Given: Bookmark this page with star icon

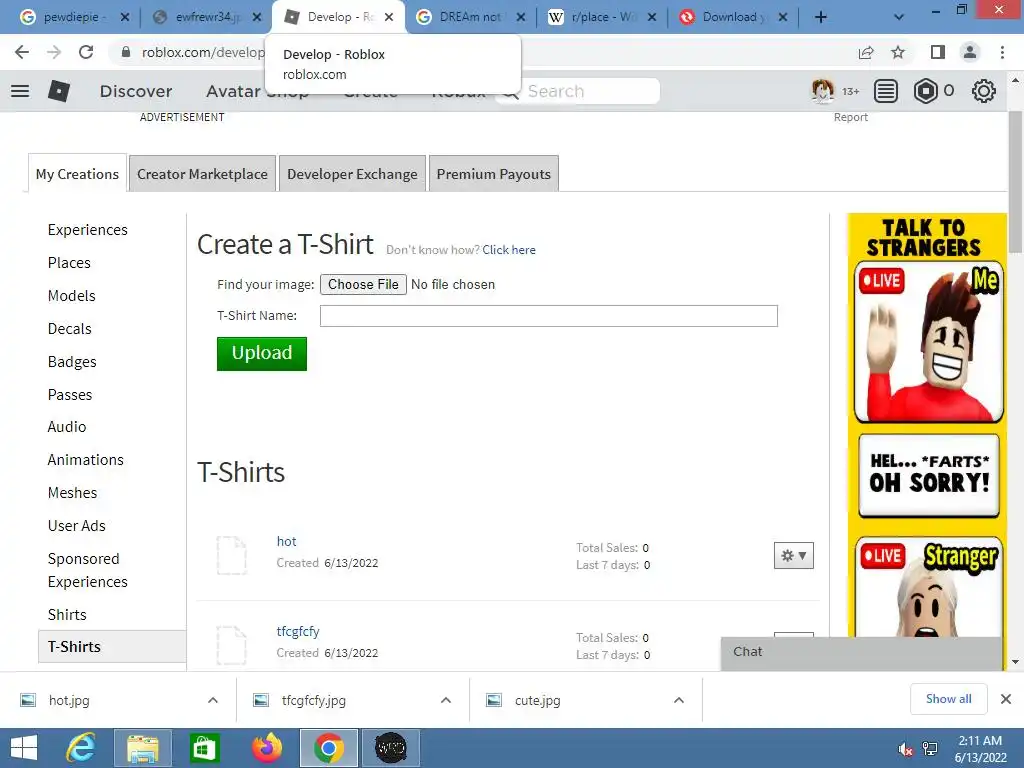Looking at the screenshot, I should point(898,52).
